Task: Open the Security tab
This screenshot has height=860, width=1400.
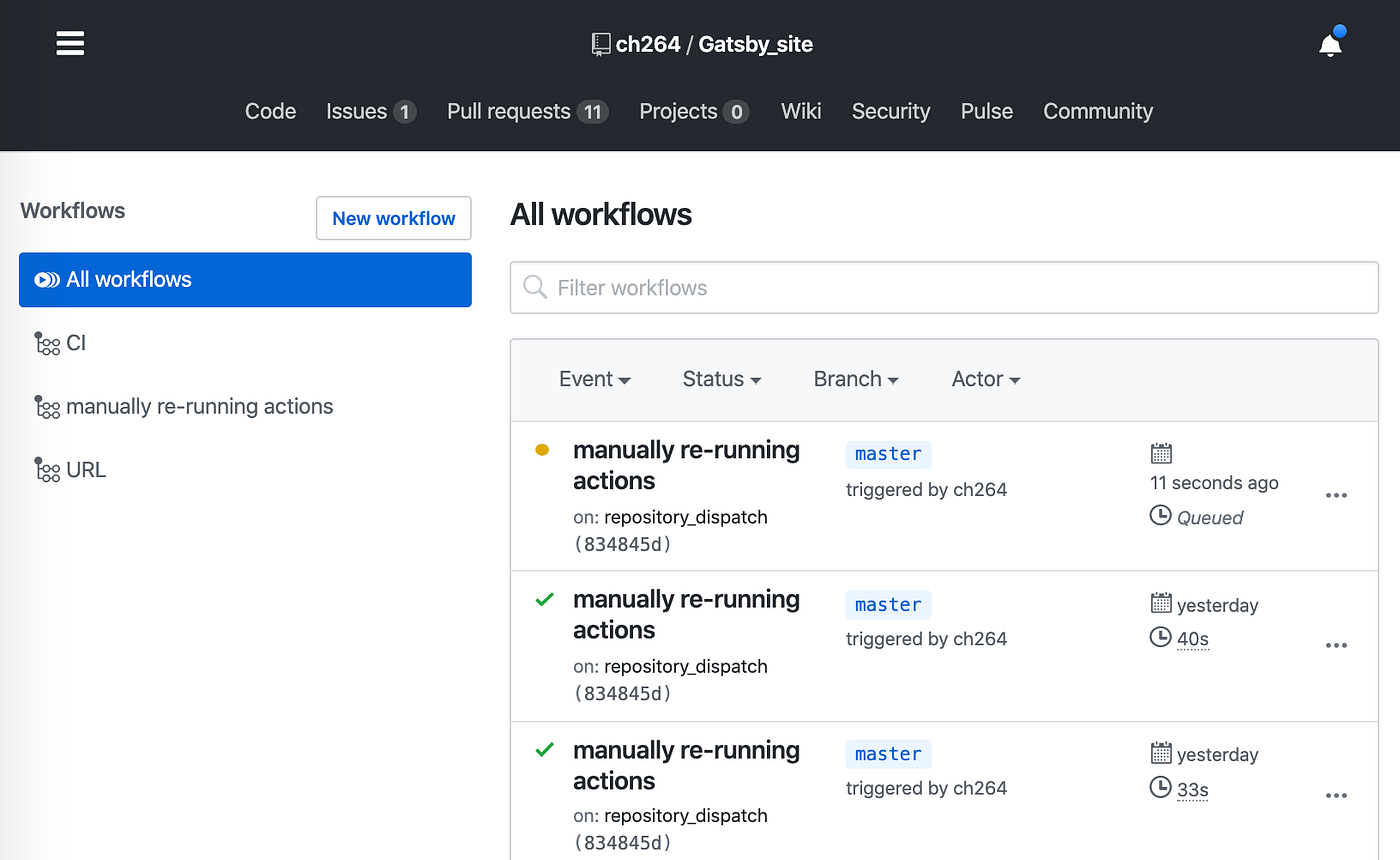Action: pyautogui.click(x=891, y=112)
